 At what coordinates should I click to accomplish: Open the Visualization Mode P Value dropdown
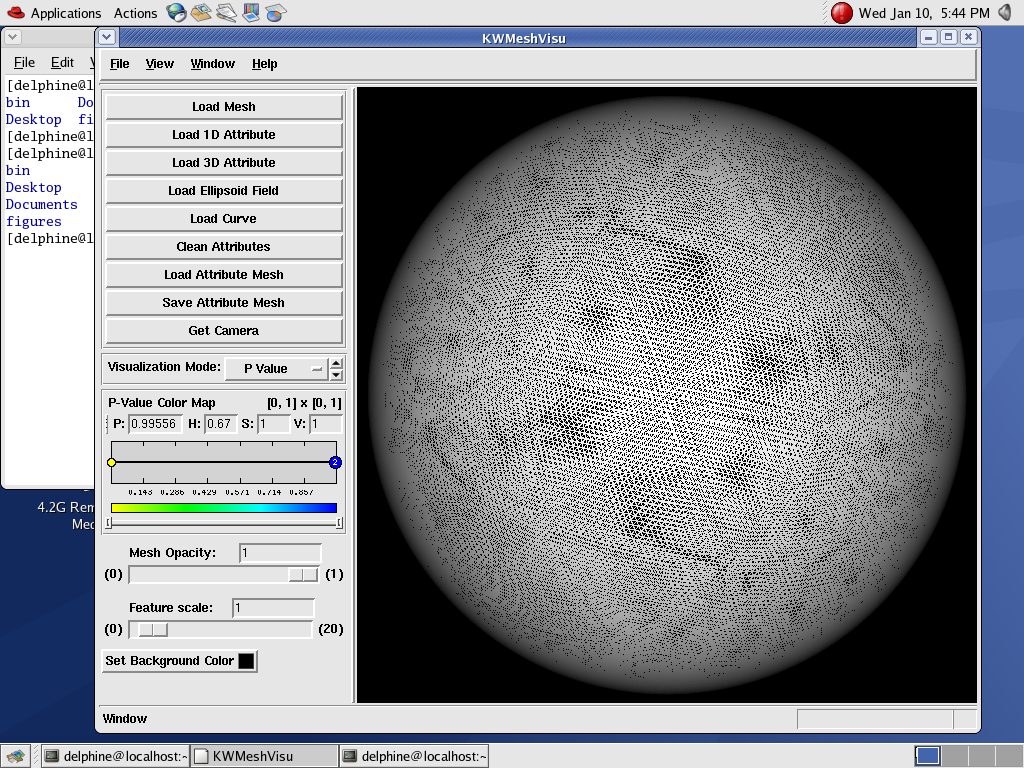(276, 368)
